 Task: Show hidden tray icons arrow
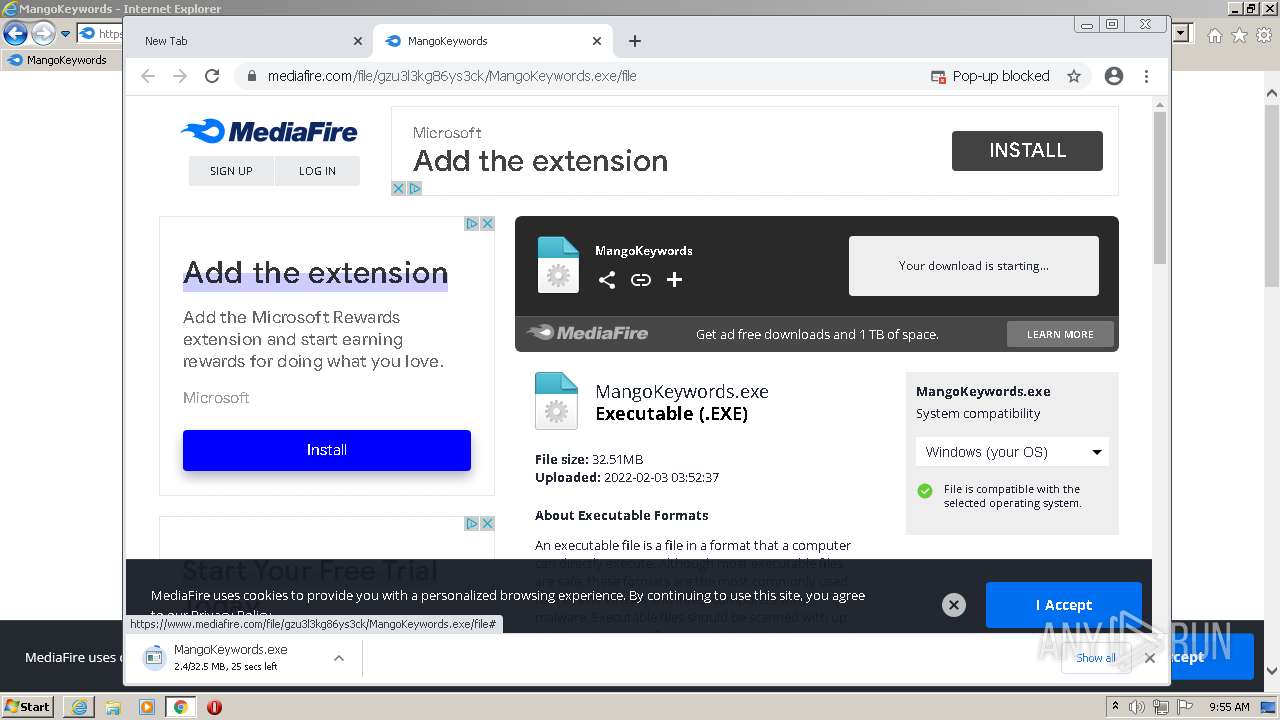pyautogui.click(x=1115, y=707)
